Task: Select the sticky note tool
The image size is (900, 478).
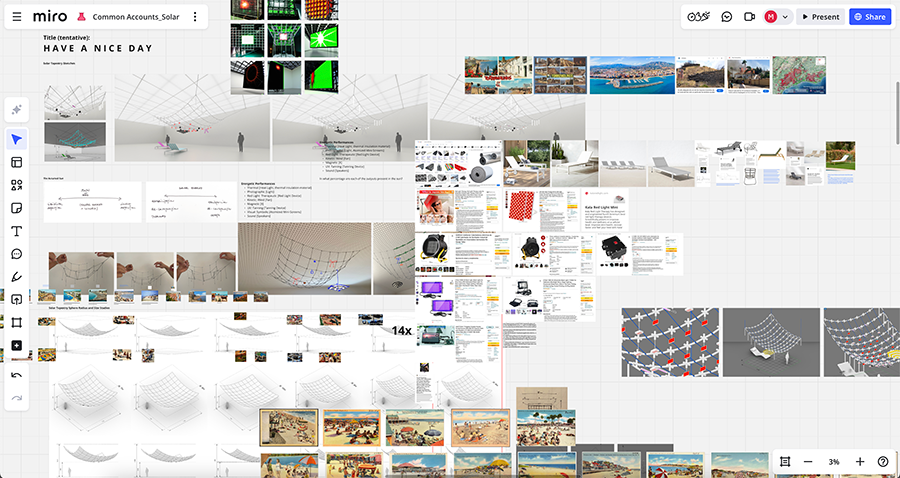Action: click(17, 208)
